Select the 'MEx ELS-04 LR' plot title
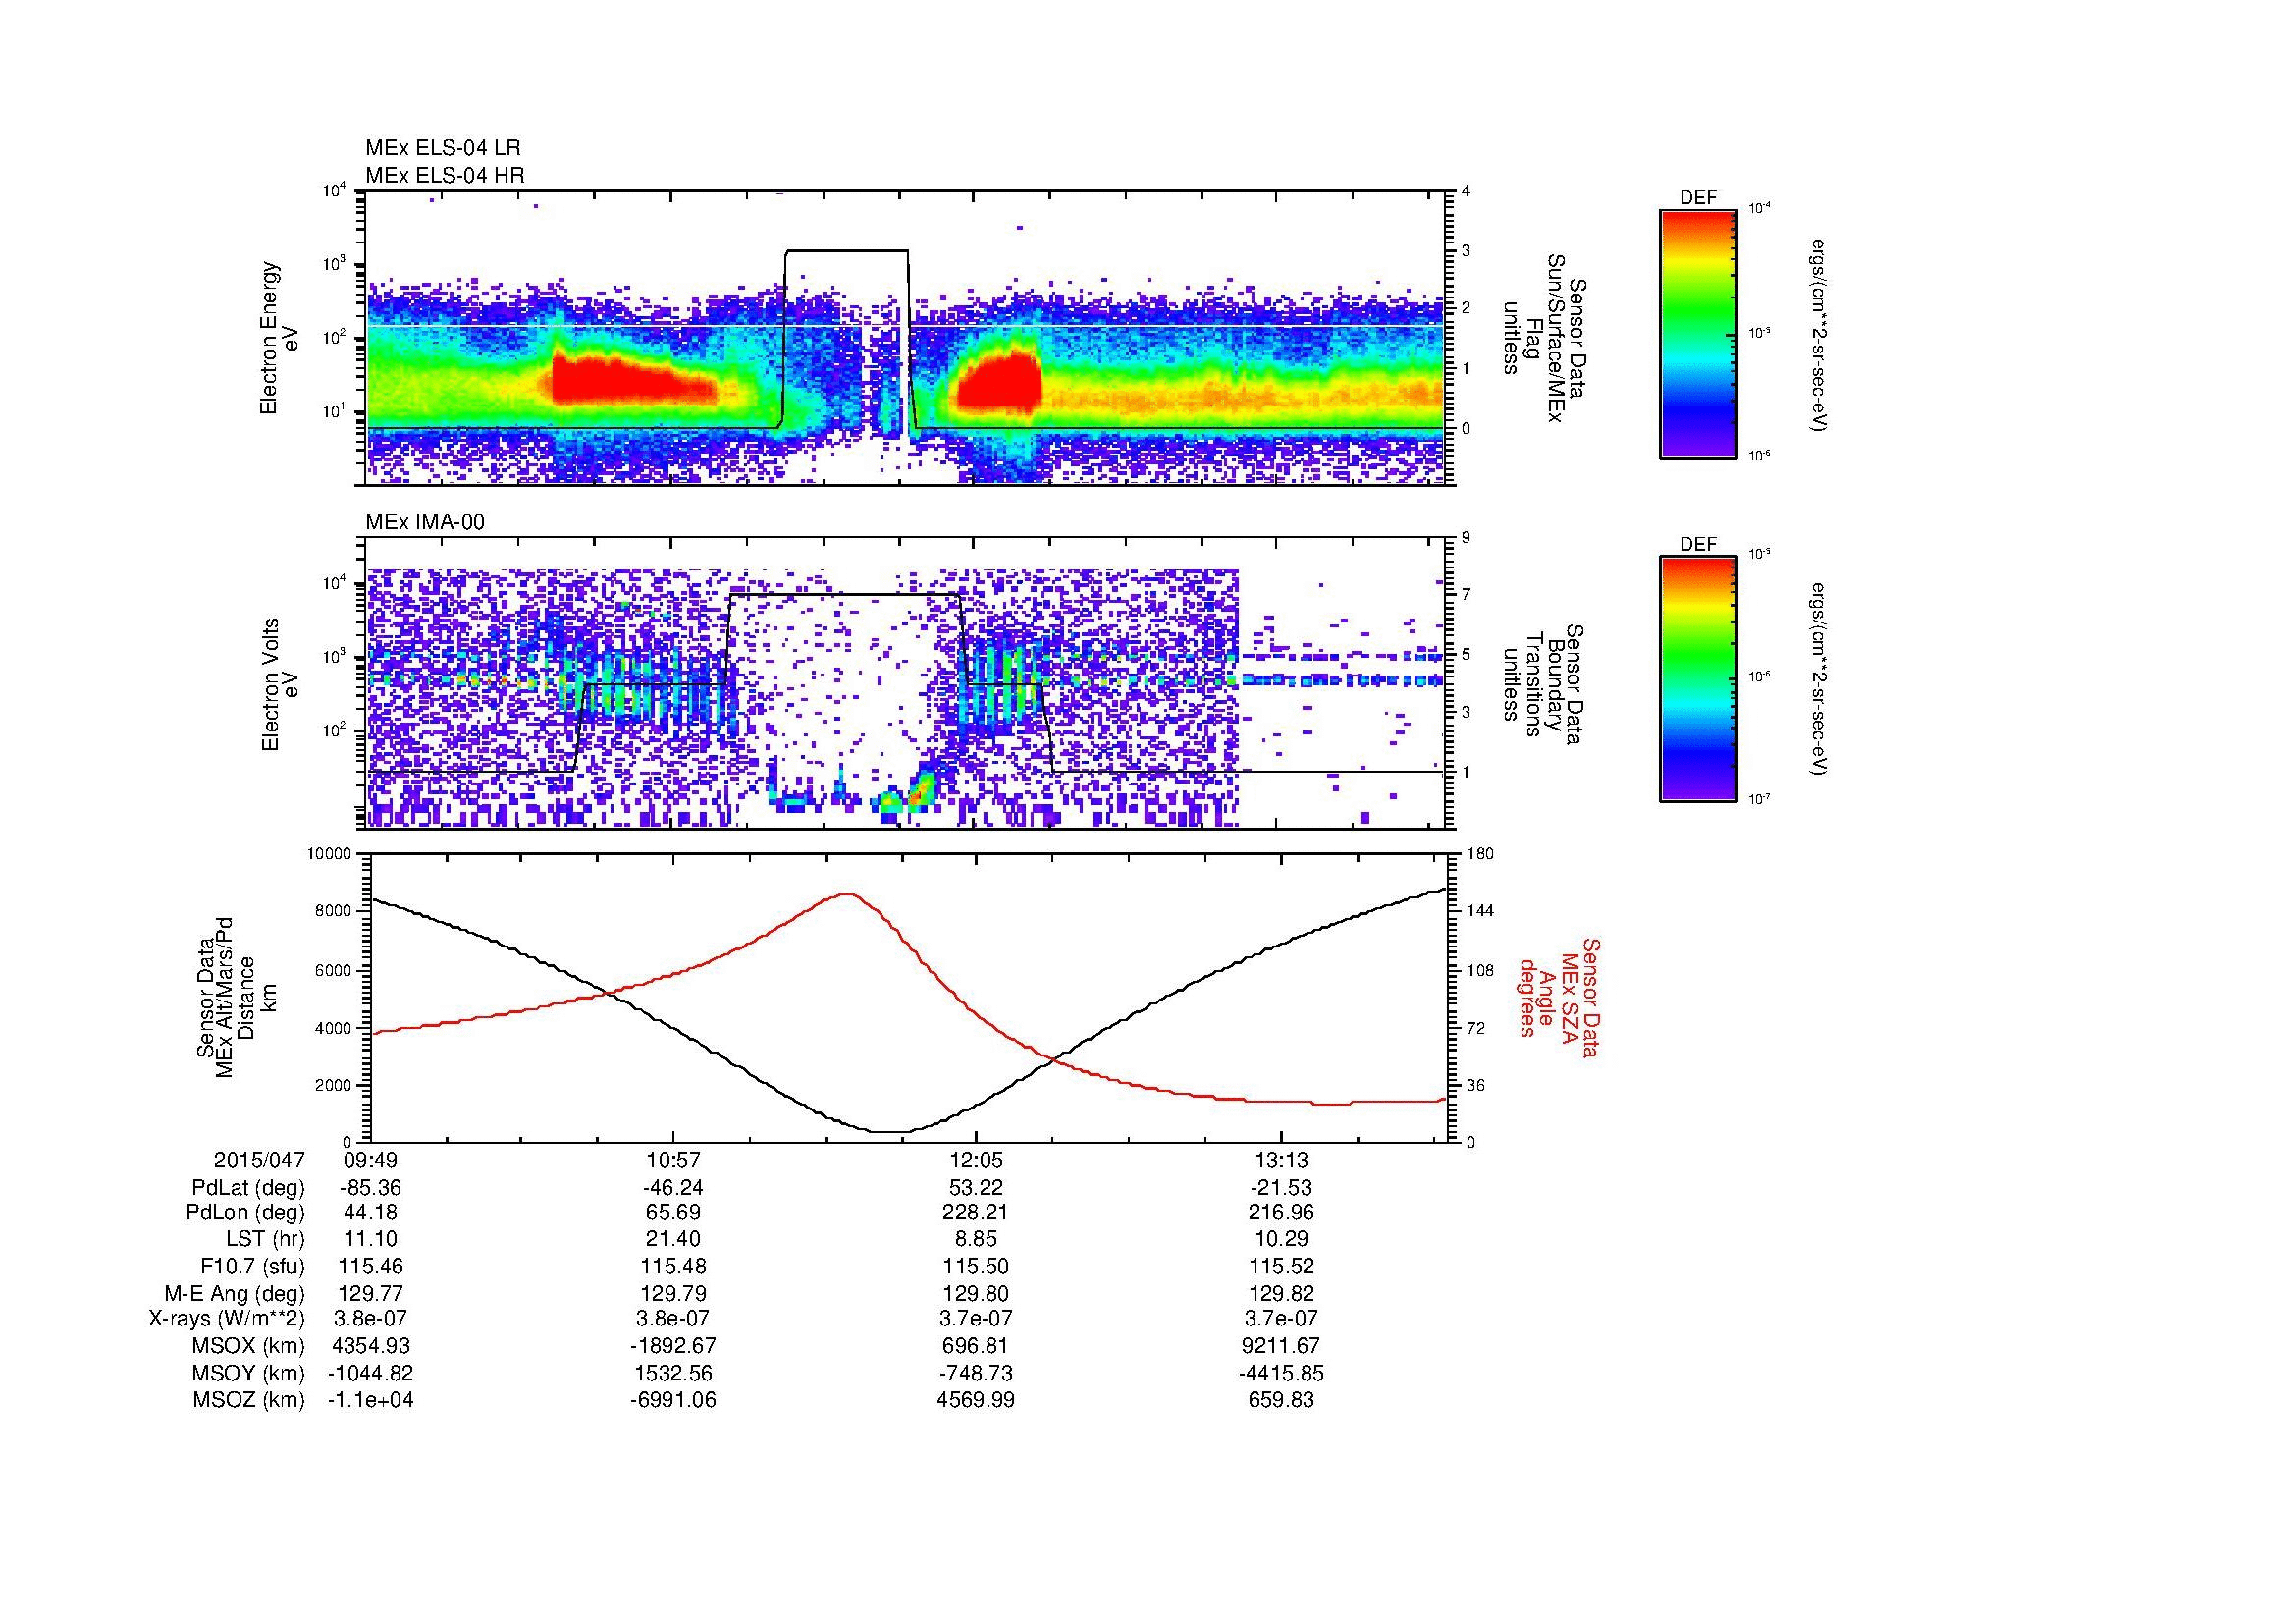 point(443,149)
